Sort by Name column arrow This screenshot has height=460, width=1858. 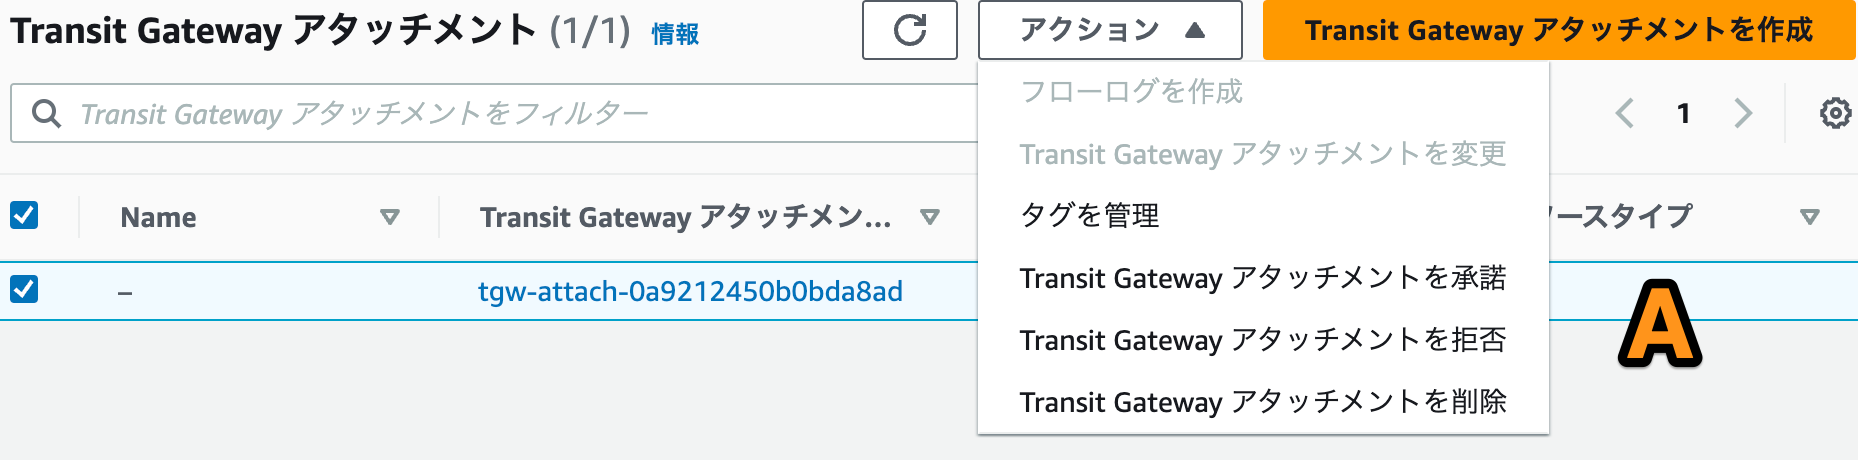coord(390,217)
